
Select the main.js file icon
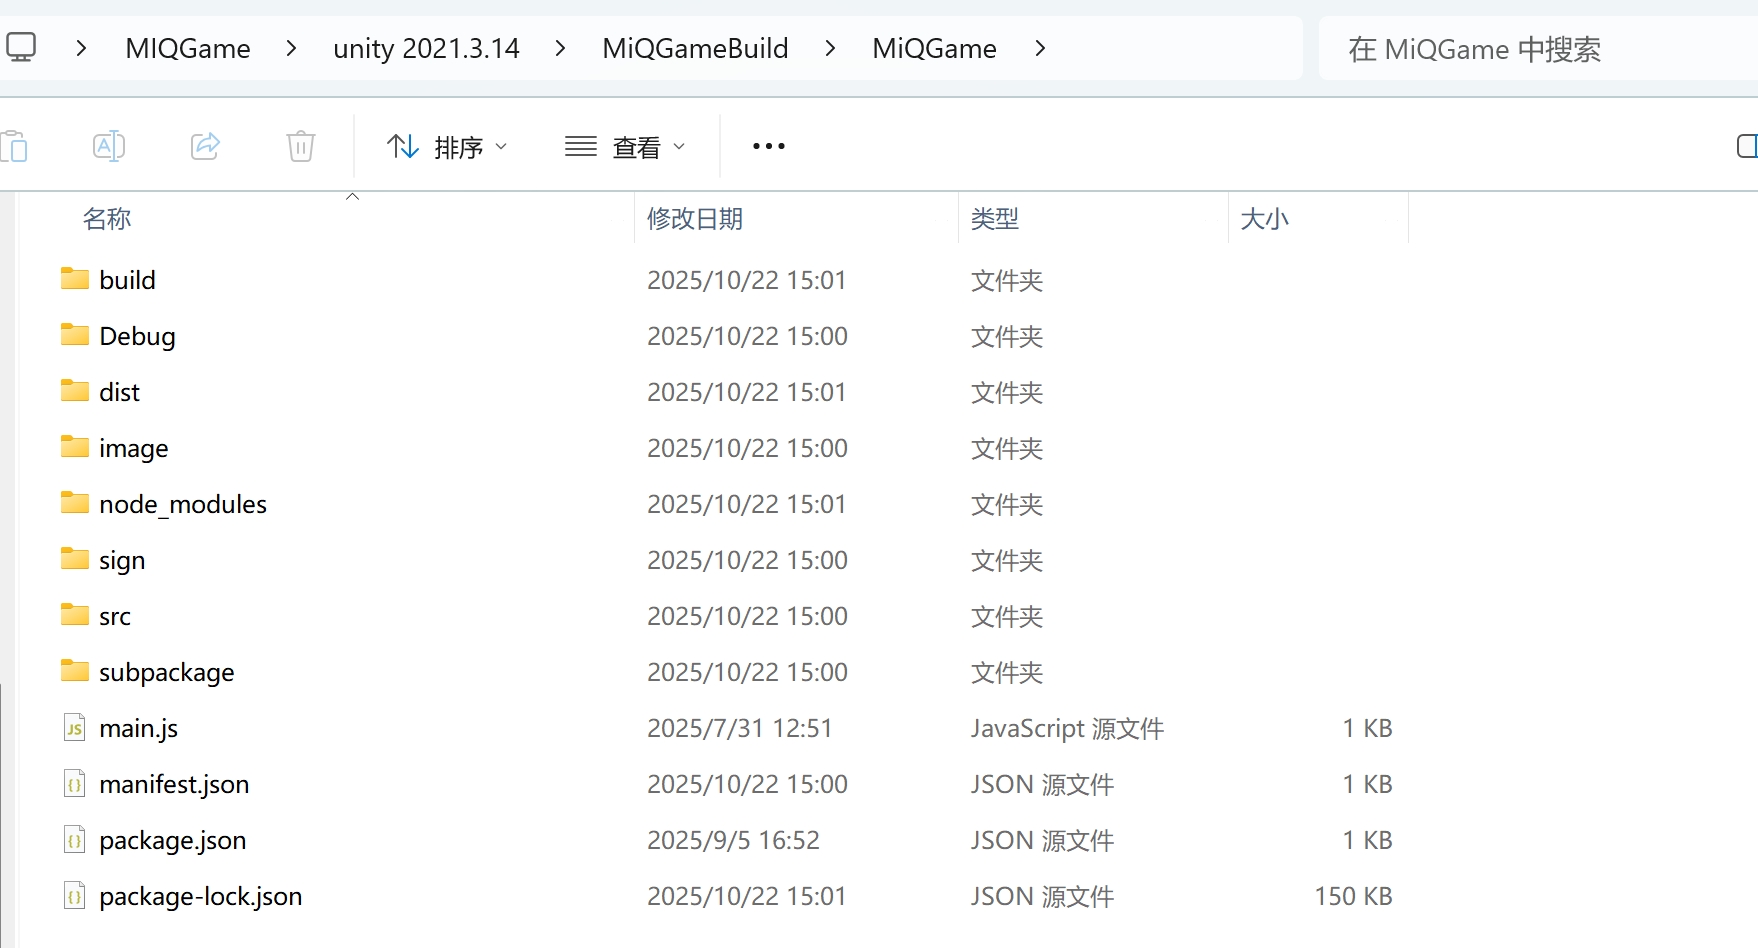(x=75, y=728)
